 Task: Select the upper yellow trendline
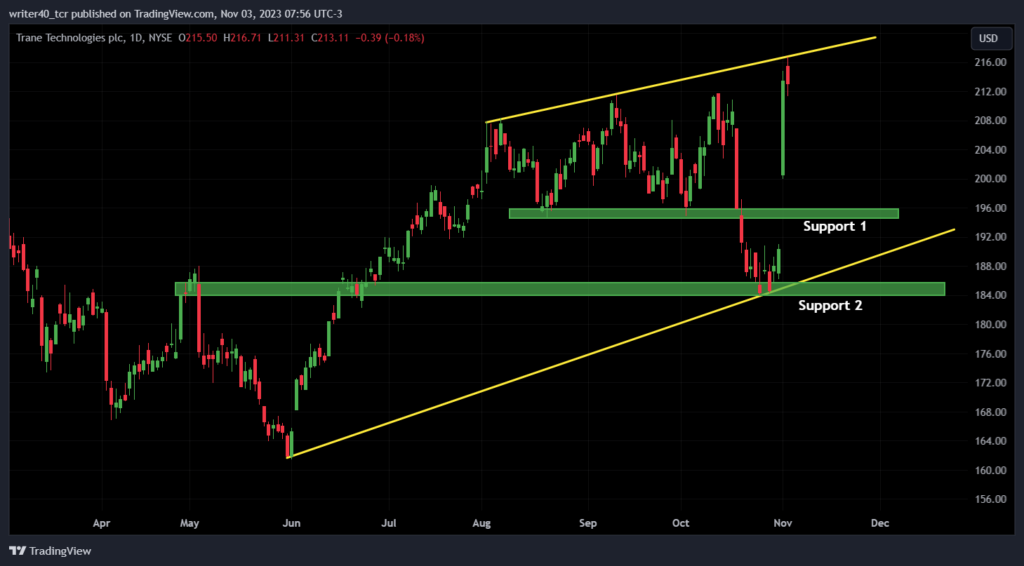(x=680, y=80)
